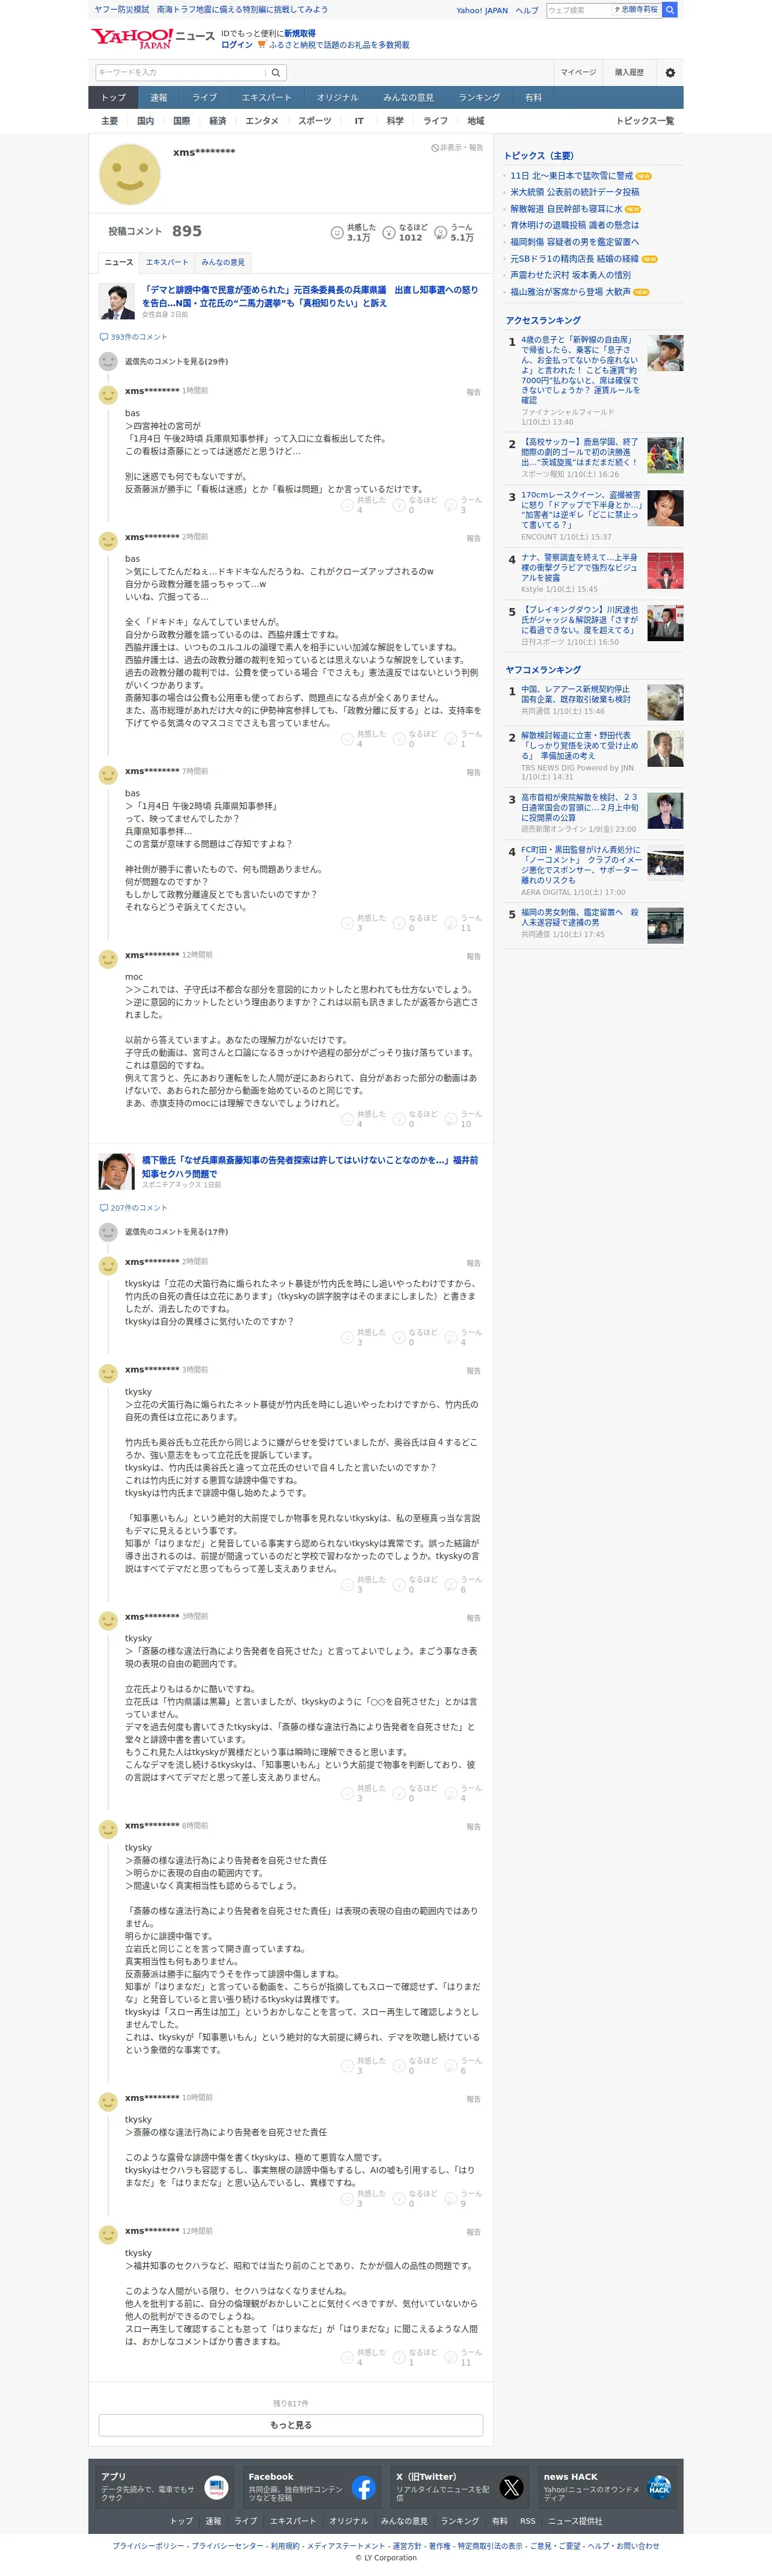Screen dimensions: 772x2576
Task: Toggle うーん on the 10時間前 comment with 9
Action: pos(463,2198)
